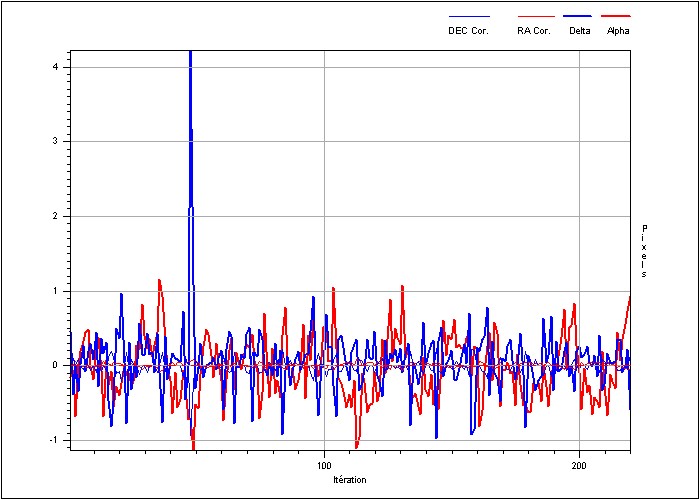Click the "DEC Cor." legend label

(x=468, y=31)
